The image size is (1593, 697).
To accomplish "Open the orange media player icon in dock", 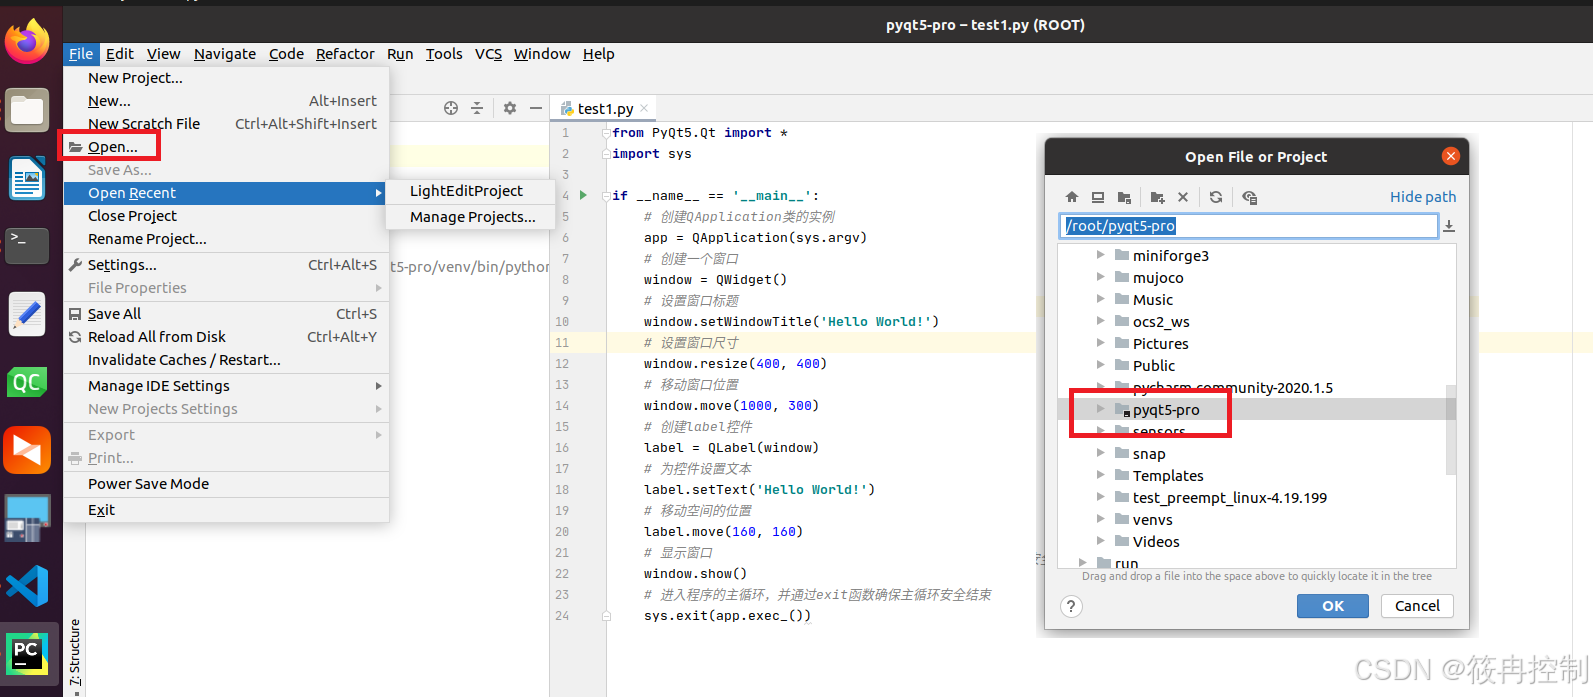I will (x=27, y=450).
